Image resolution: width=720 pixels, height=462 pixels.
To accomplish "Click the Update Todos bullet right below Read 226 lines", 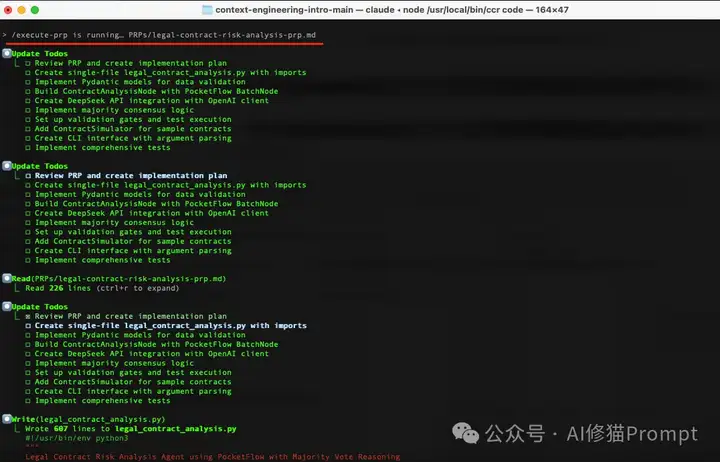I will click(x=7, y=306).
